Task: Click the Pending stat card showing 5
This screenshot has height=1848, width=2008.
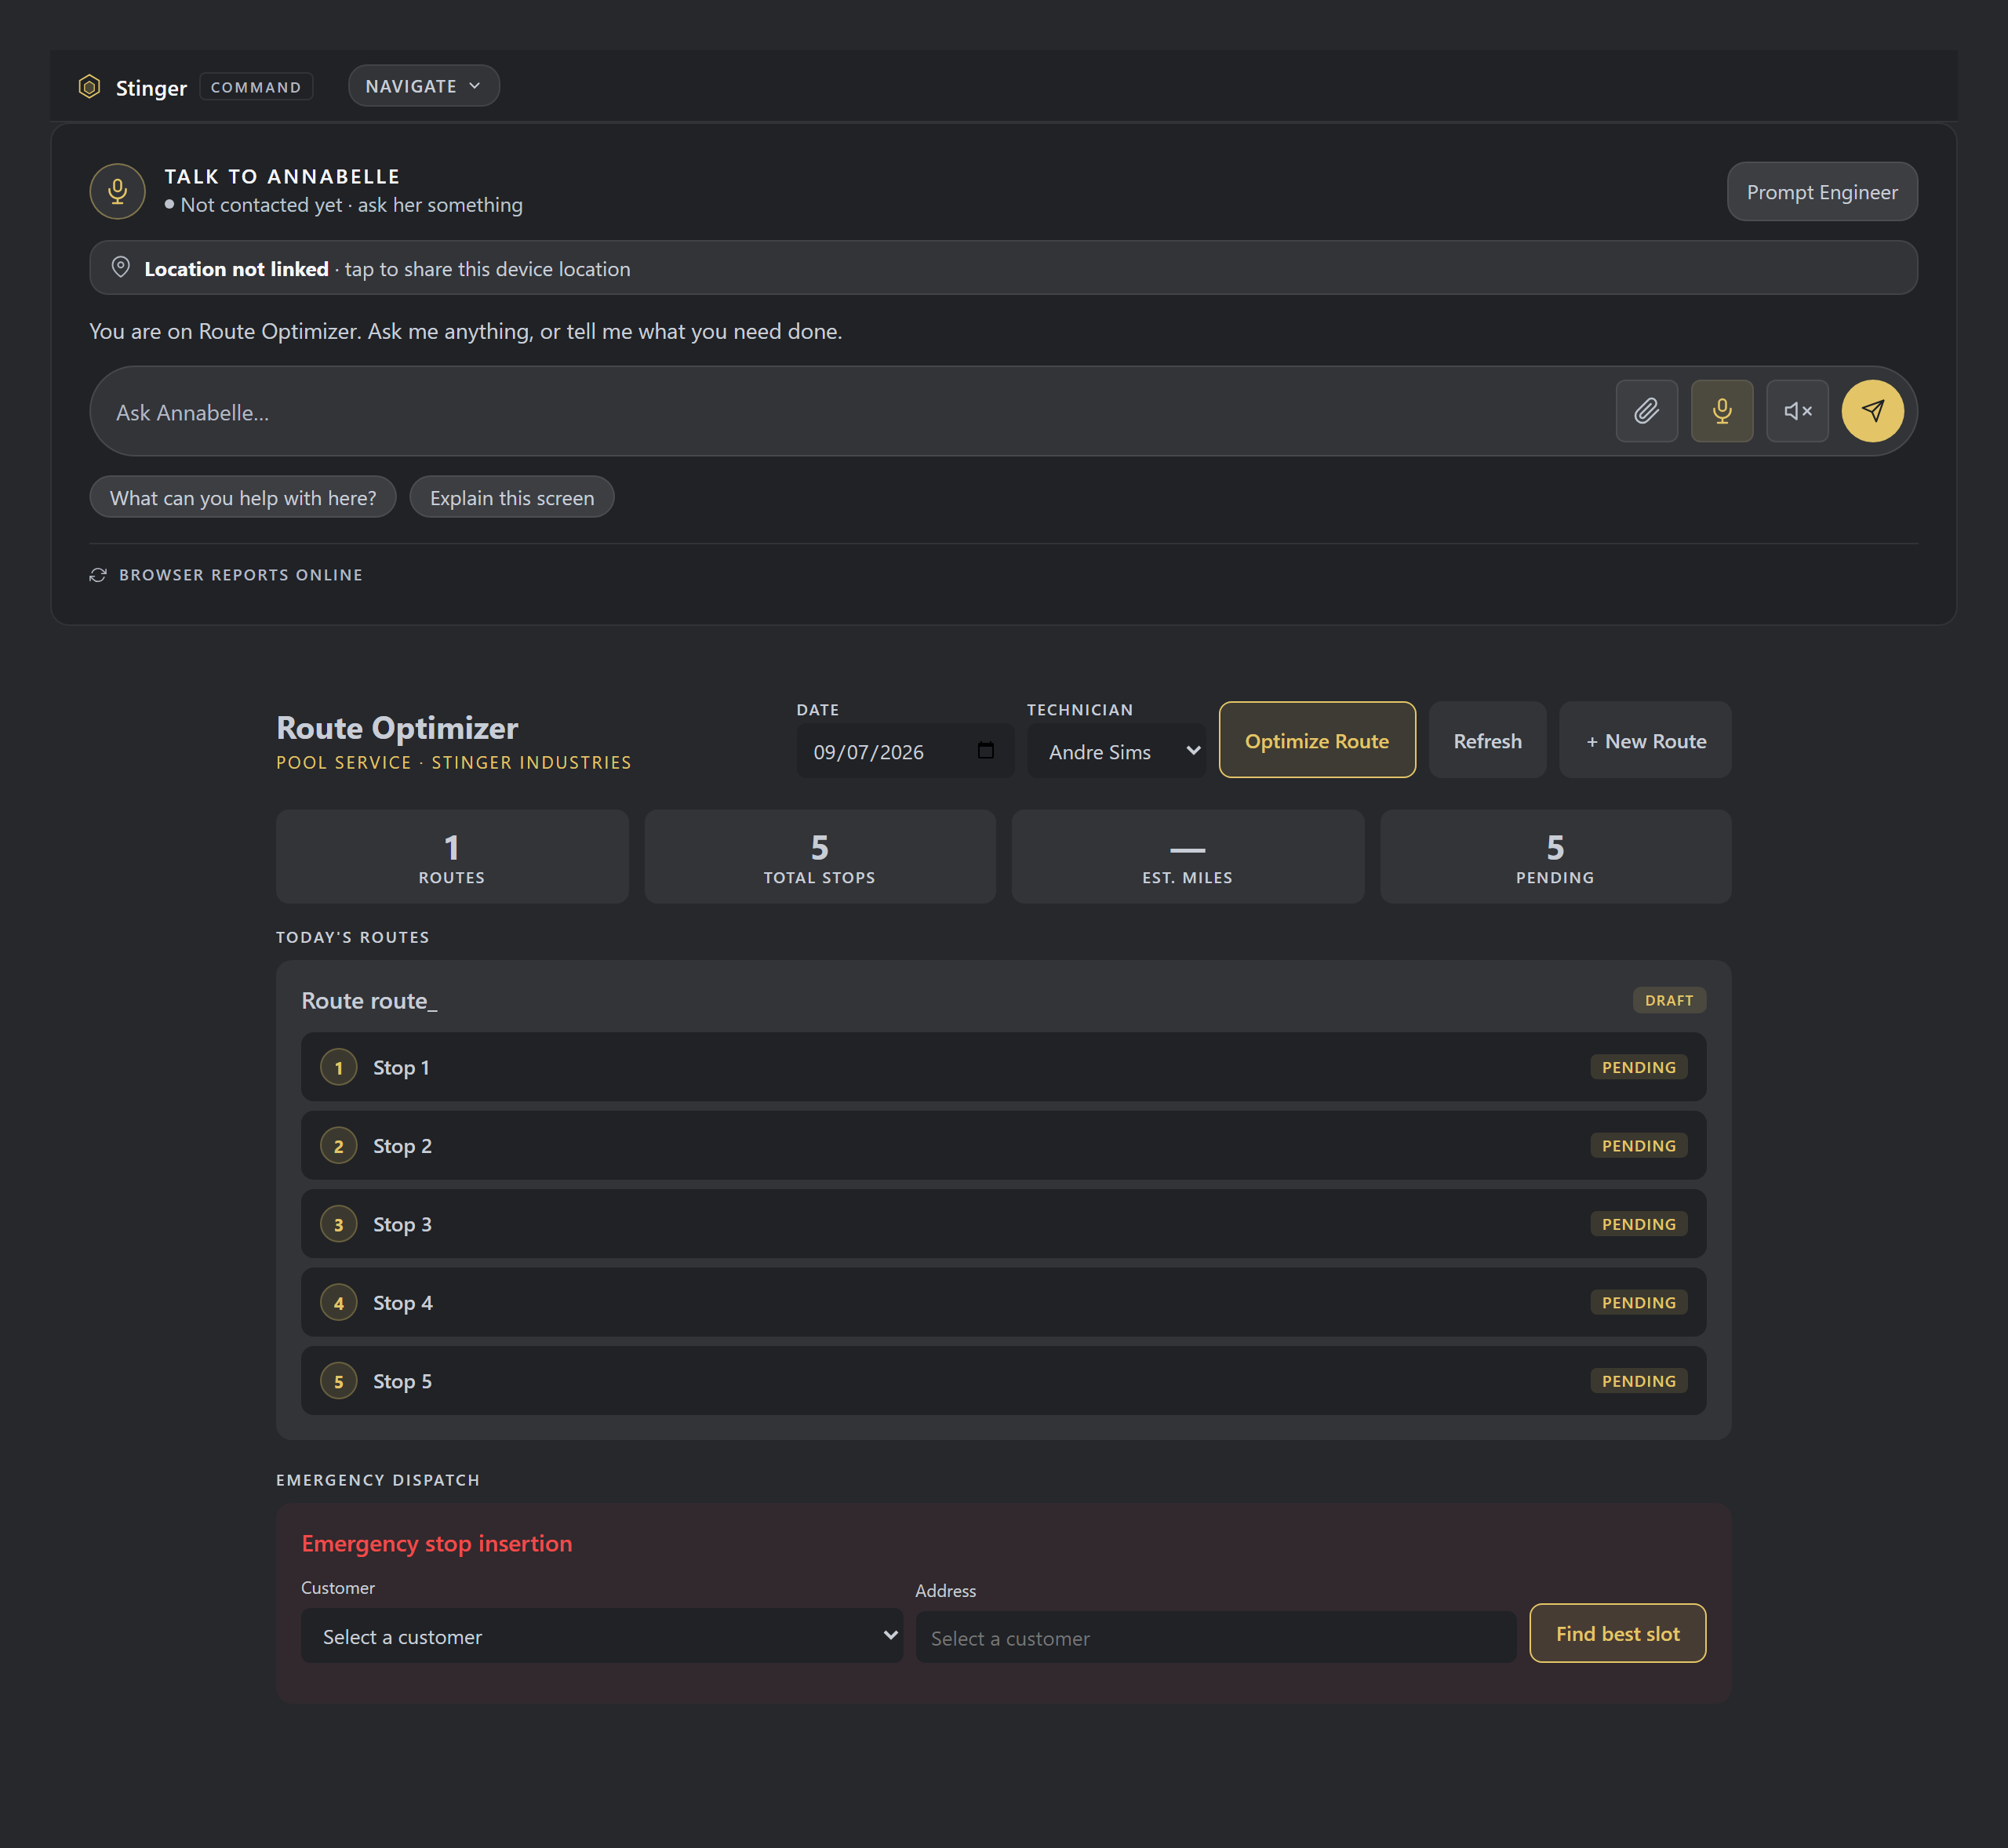Action: (1556, 857)
